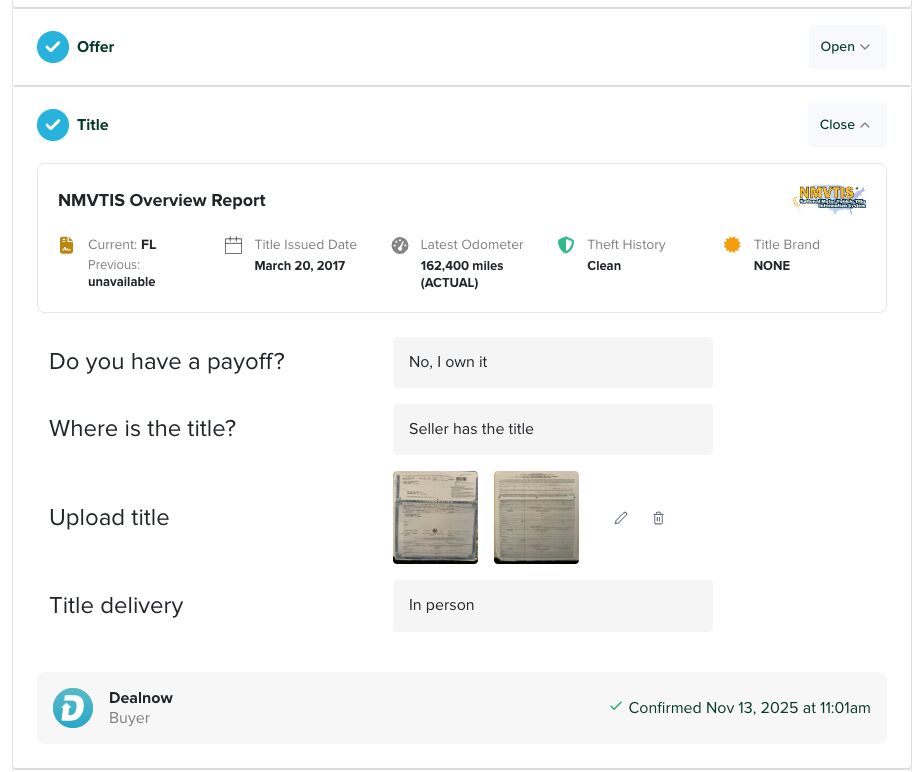Expand the Offer section with Open

click(847, 47)
